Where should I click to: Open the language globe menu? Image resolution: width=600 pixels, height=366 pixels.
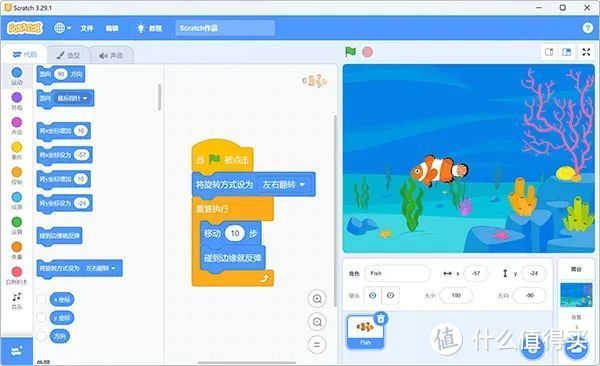[x=62, y=28]
